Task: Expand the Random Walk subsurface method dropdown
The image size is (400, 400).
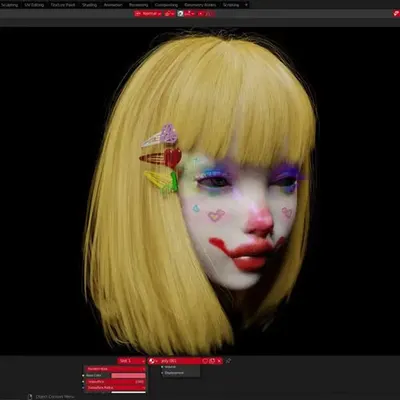Action: [x=115, y=369]
